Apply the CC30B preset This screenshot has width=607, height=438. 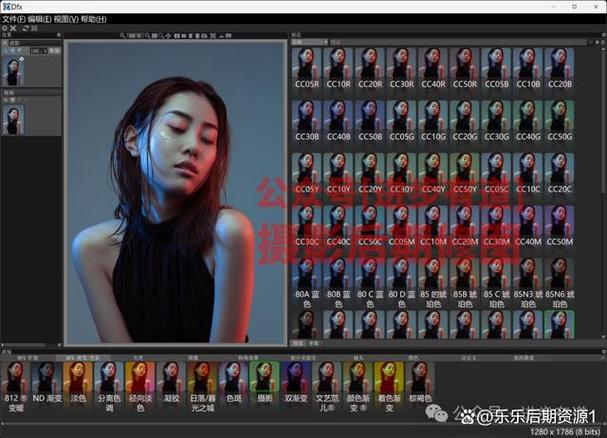(x=307, y=121)
